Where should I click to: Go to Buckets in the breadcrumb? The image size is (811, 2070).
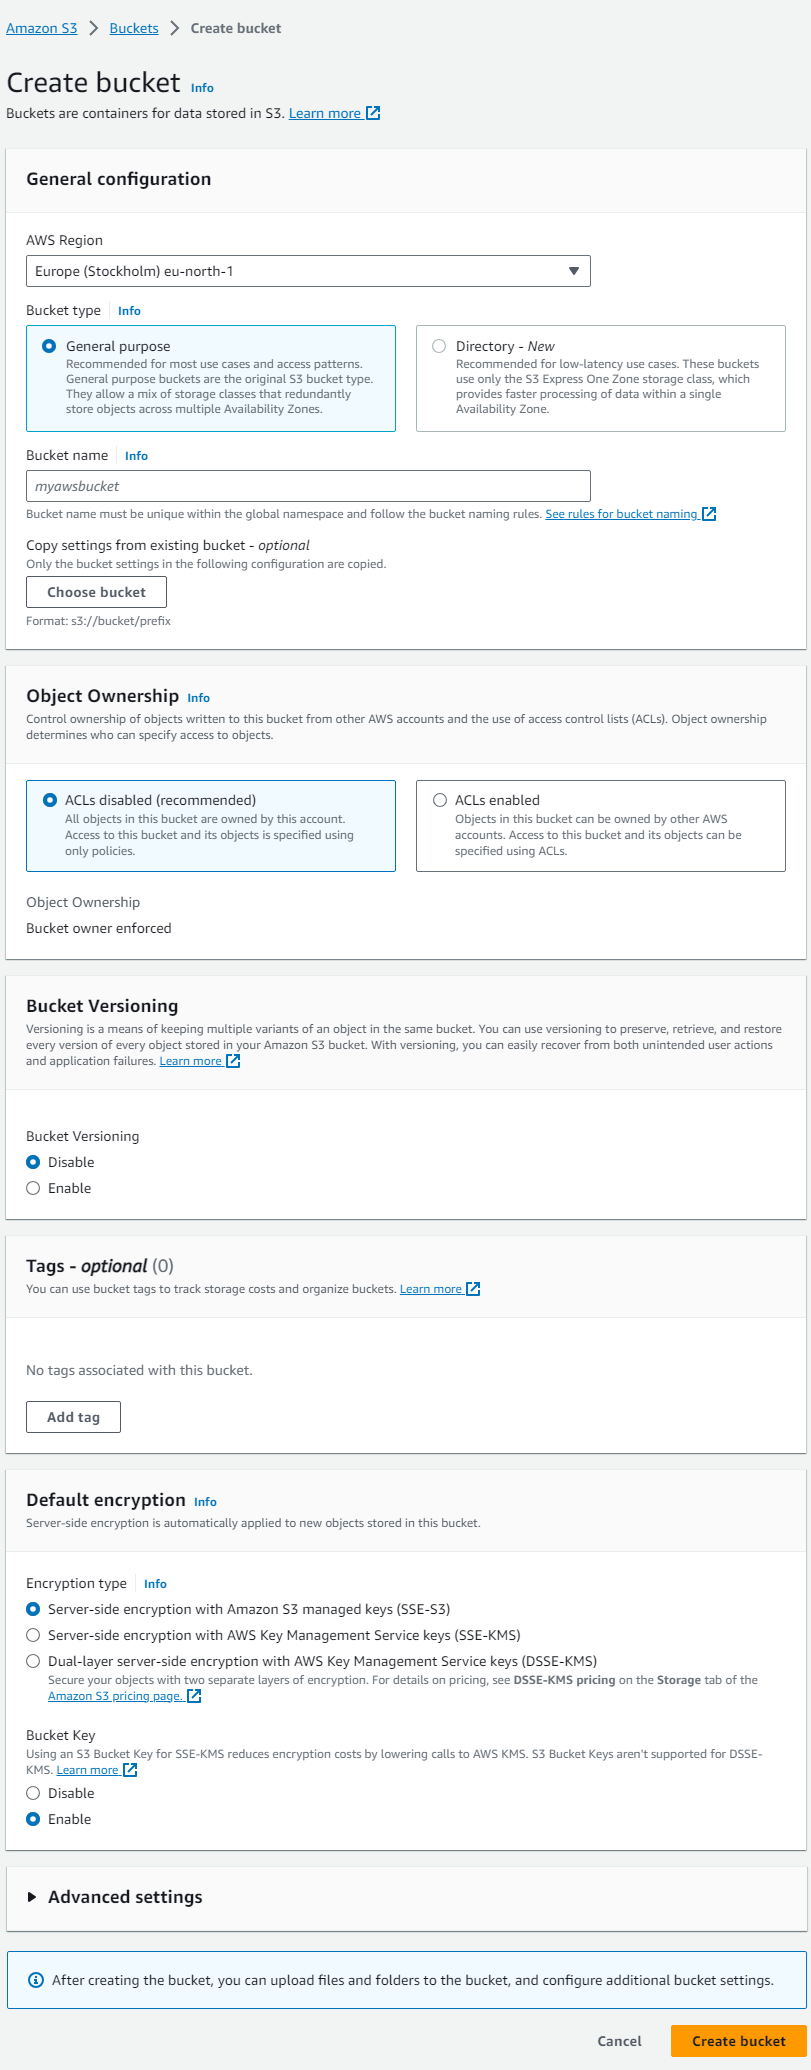(x=134, y=28)
